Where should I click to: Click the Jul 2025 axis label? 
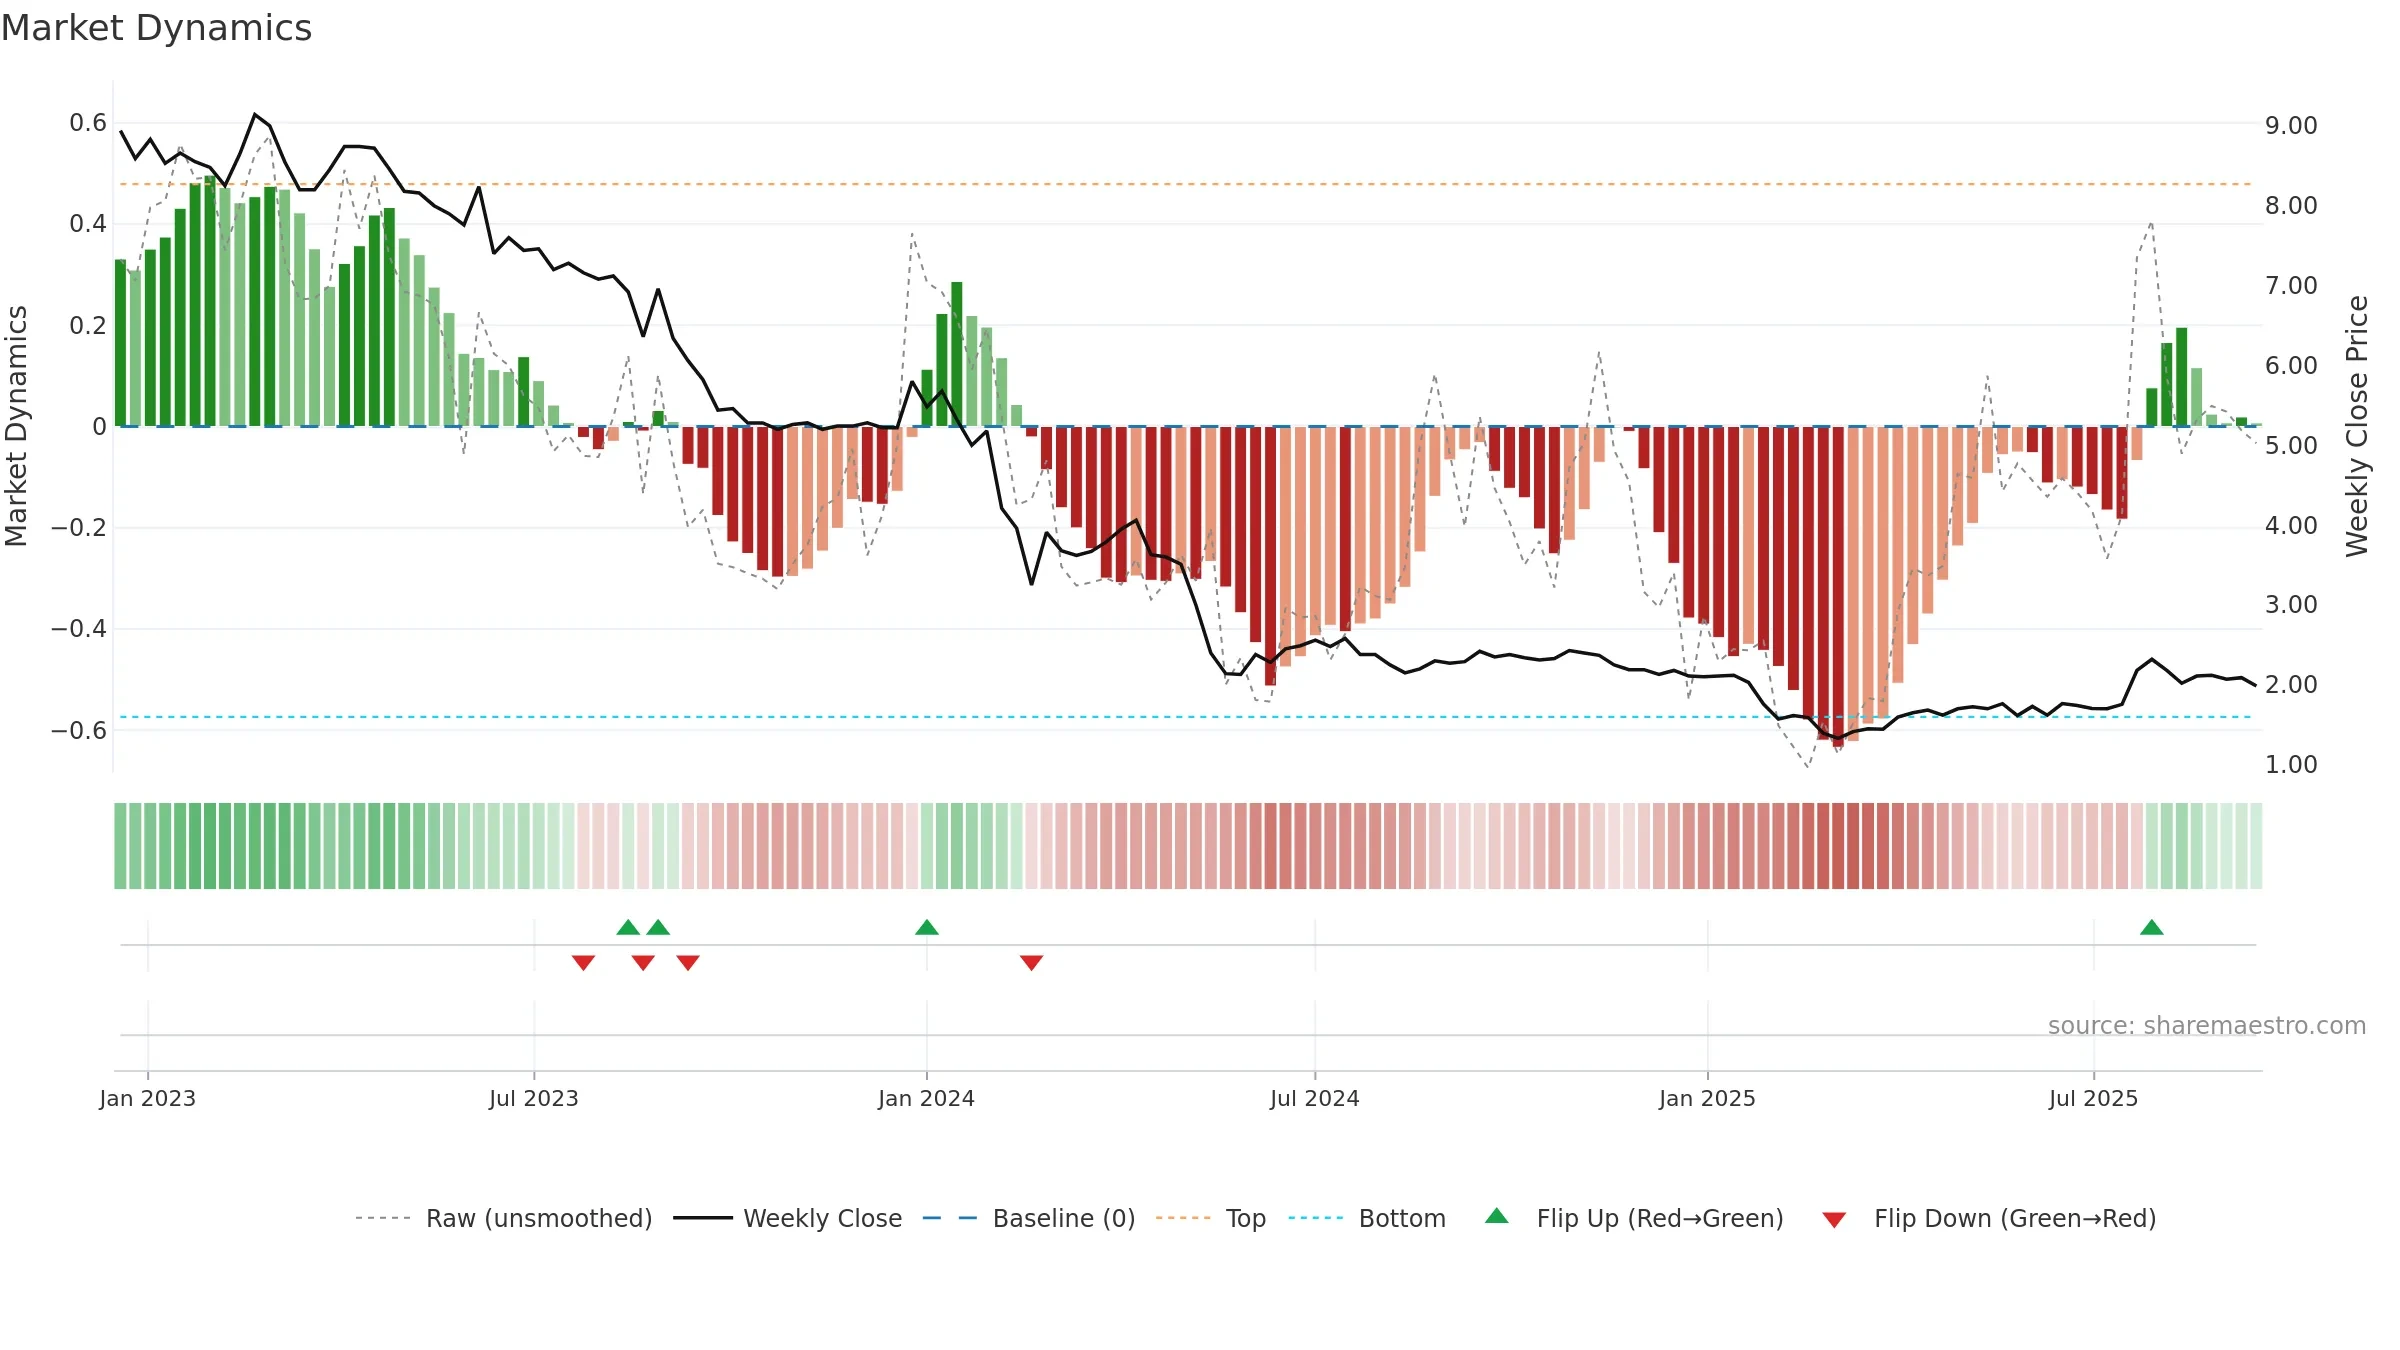coord(2094,1098)
